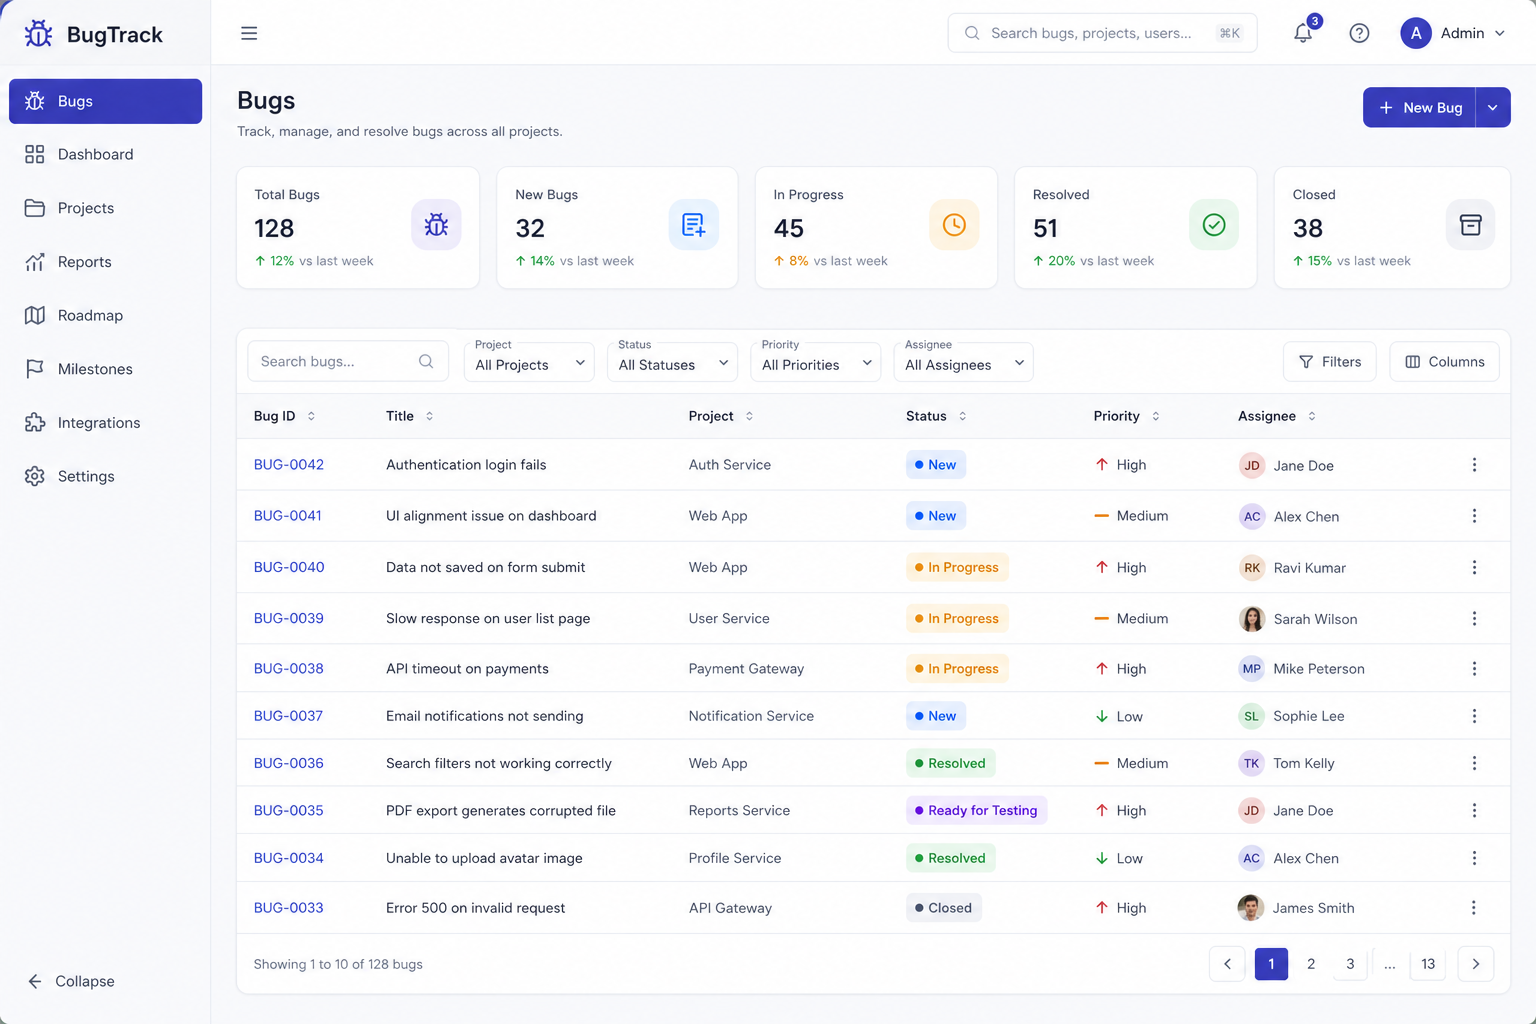The image size is (1536, 1024).
Task: Open Settings in the sidebar
Action: coord(105,476)
